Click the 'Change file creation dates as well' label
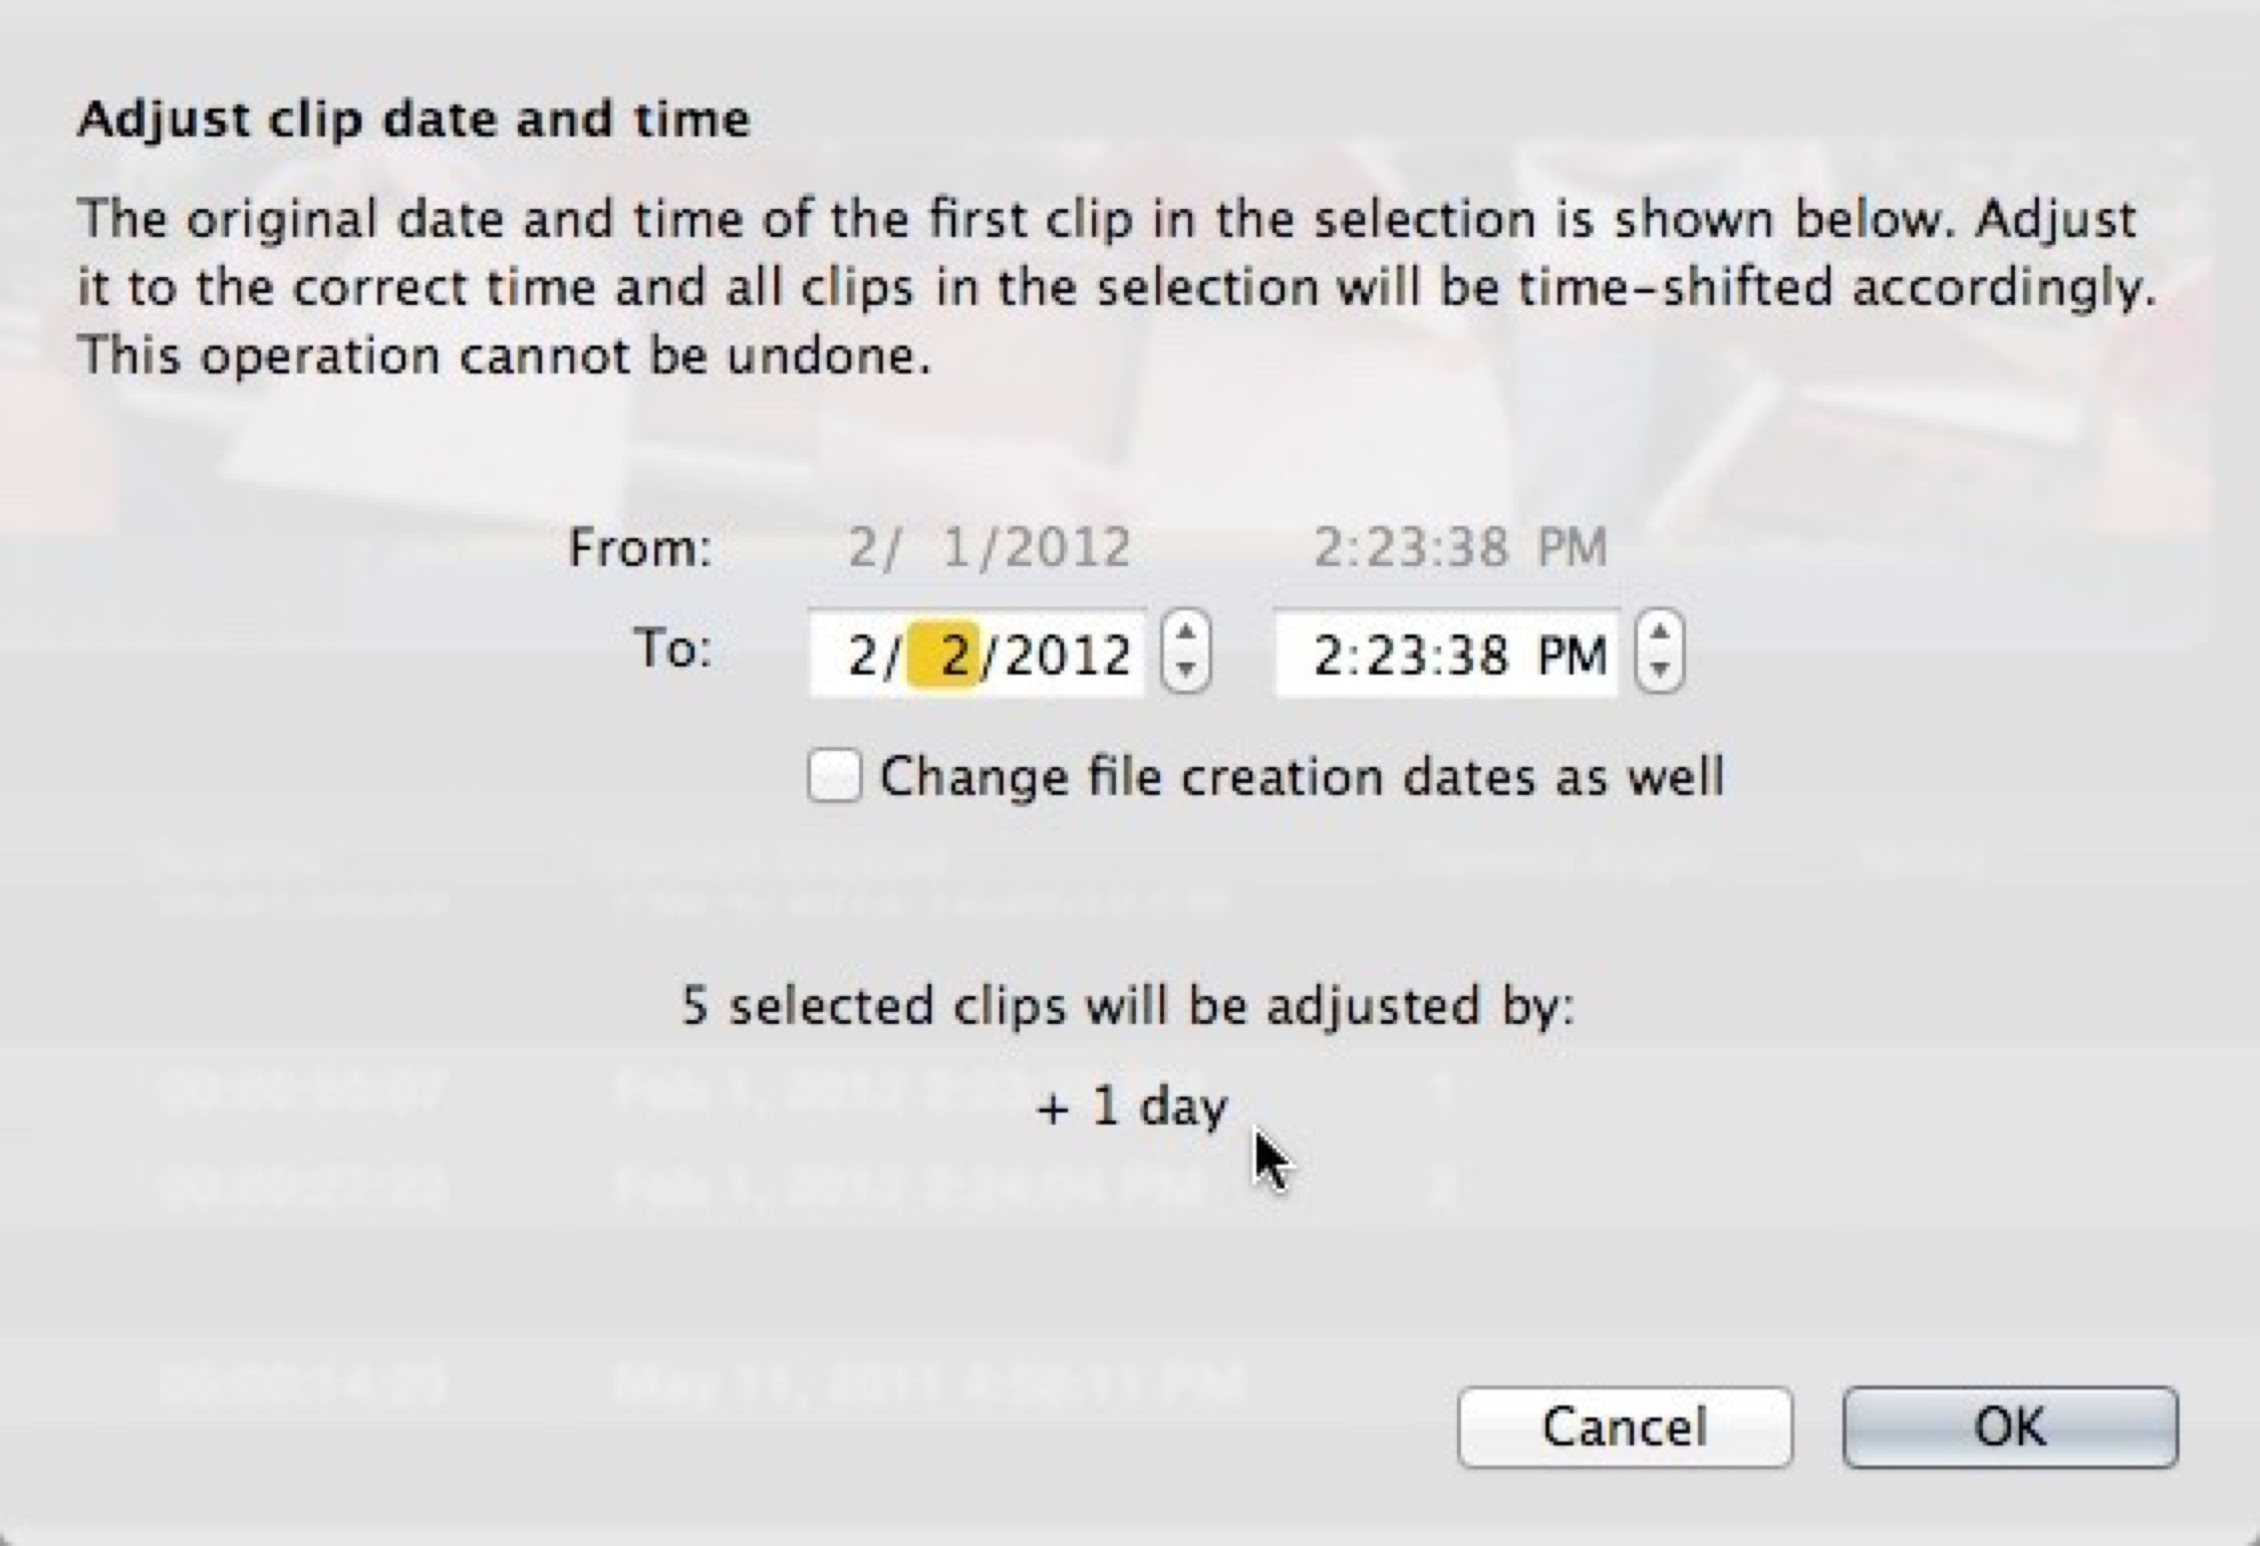The image size is (2260, 1546). point(1301,777)
